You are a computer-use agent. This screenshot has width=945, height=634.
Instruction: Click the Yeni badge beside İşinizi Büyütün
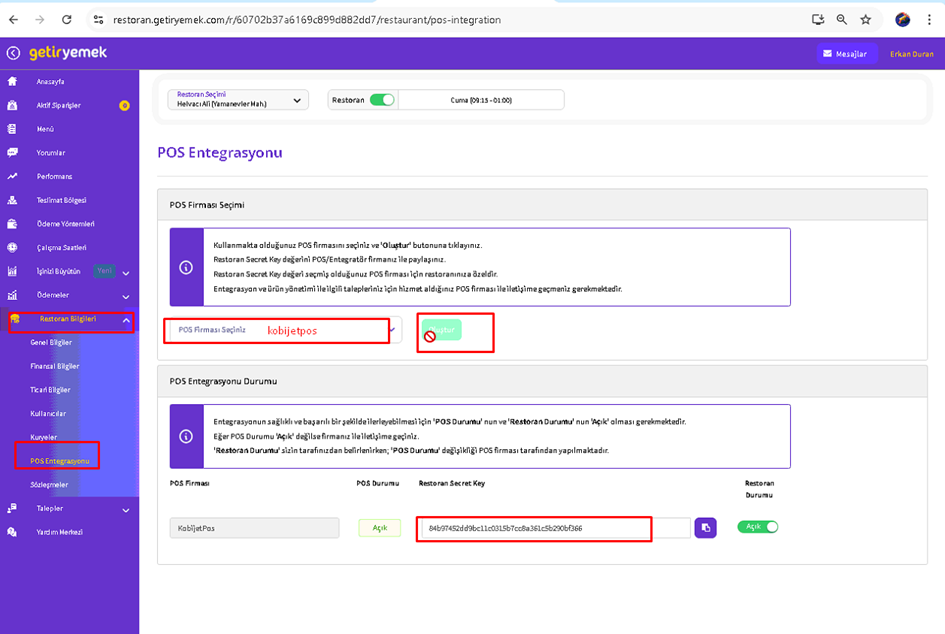pyautogui.click(x=104, y=271)
